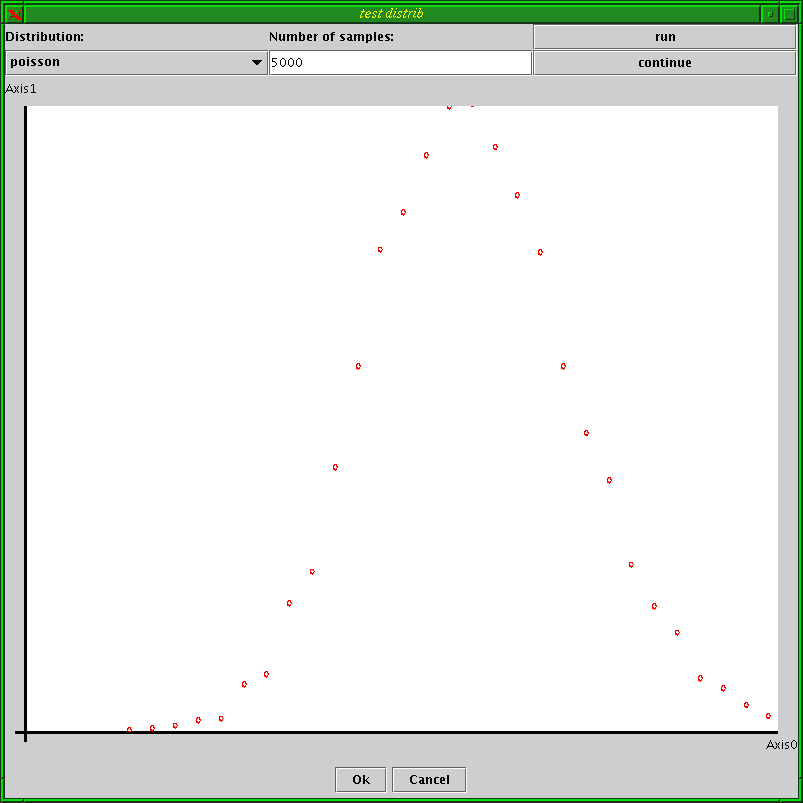Confirm with the Ok button

click(x=361, y=780)
